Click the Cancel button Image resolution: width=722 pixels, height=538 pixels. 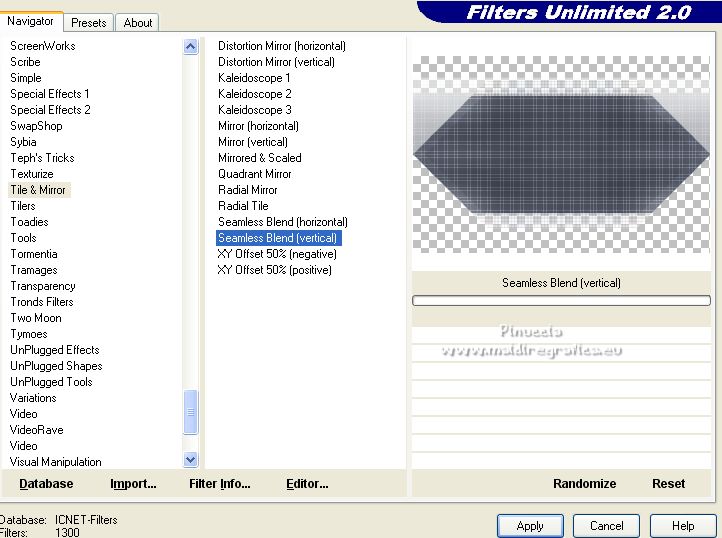click(606, 526)
